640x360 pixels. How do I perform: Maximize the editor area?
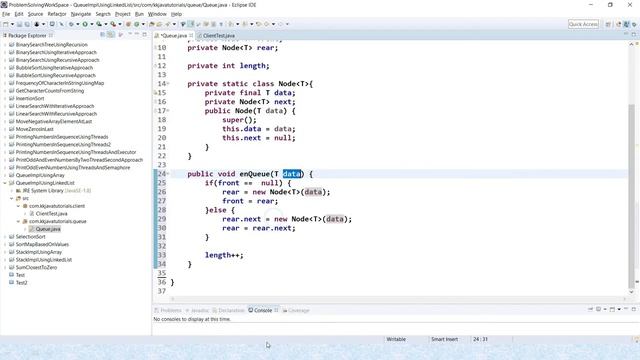tap(634, 35)
